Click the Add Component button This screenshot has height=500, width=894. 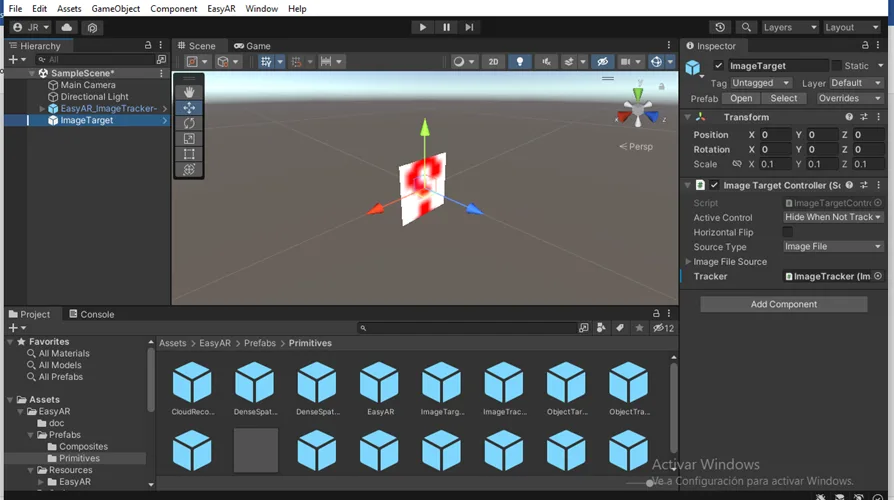[x=783, y=304]
